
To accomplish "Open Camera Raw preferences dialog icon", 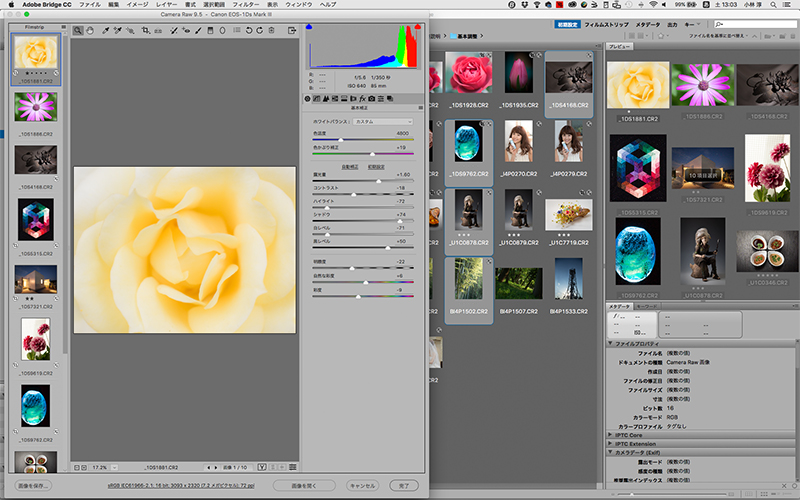I will [x=237, y=31].
